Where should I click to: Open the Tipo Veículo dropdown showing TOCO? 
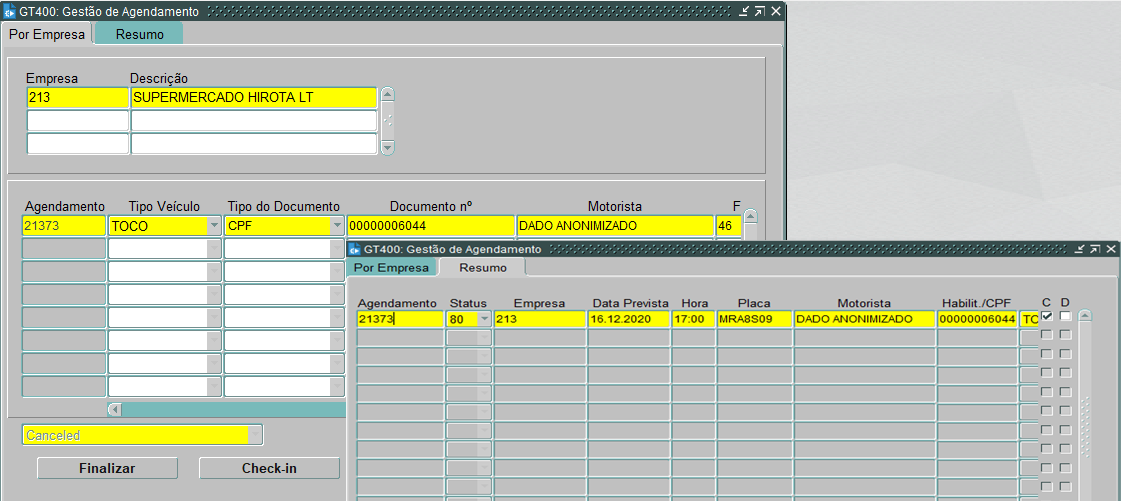[x=213, y=226]
